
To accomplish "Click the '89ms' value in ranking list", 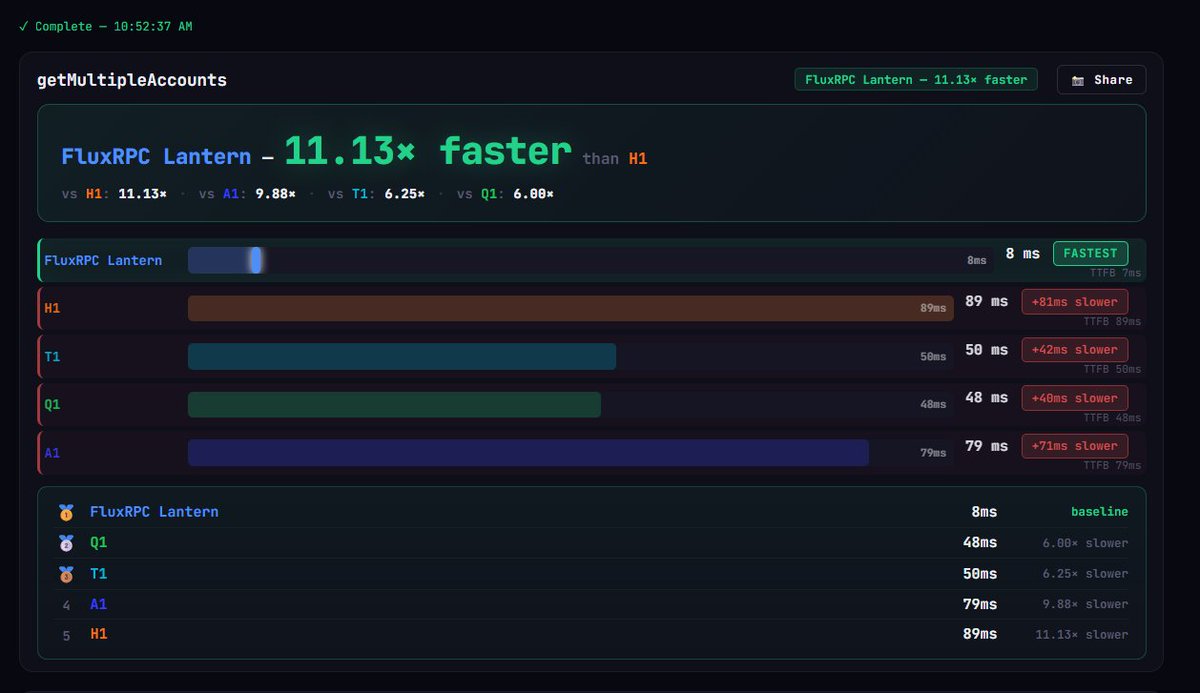I will [979, 634].
